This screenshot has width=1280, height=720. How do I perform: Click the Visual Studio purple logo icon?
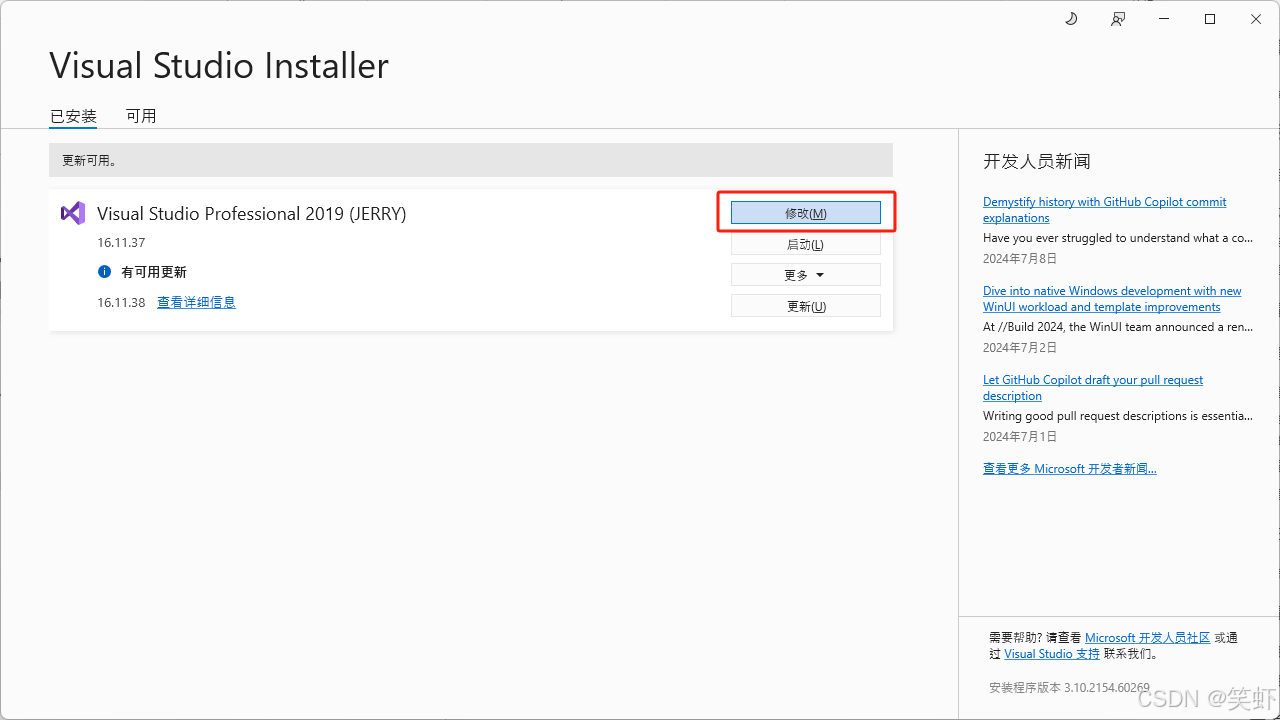(x=73, y=213)
